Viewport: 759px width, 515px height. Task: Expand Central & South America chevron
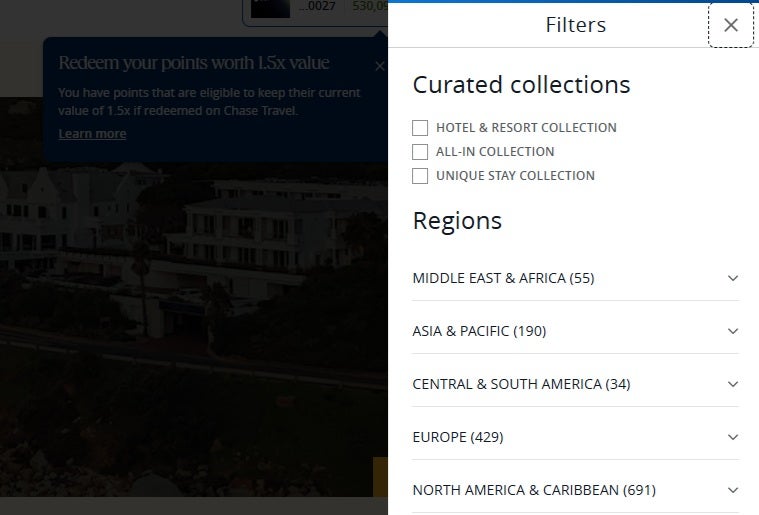tap(733, 385)
